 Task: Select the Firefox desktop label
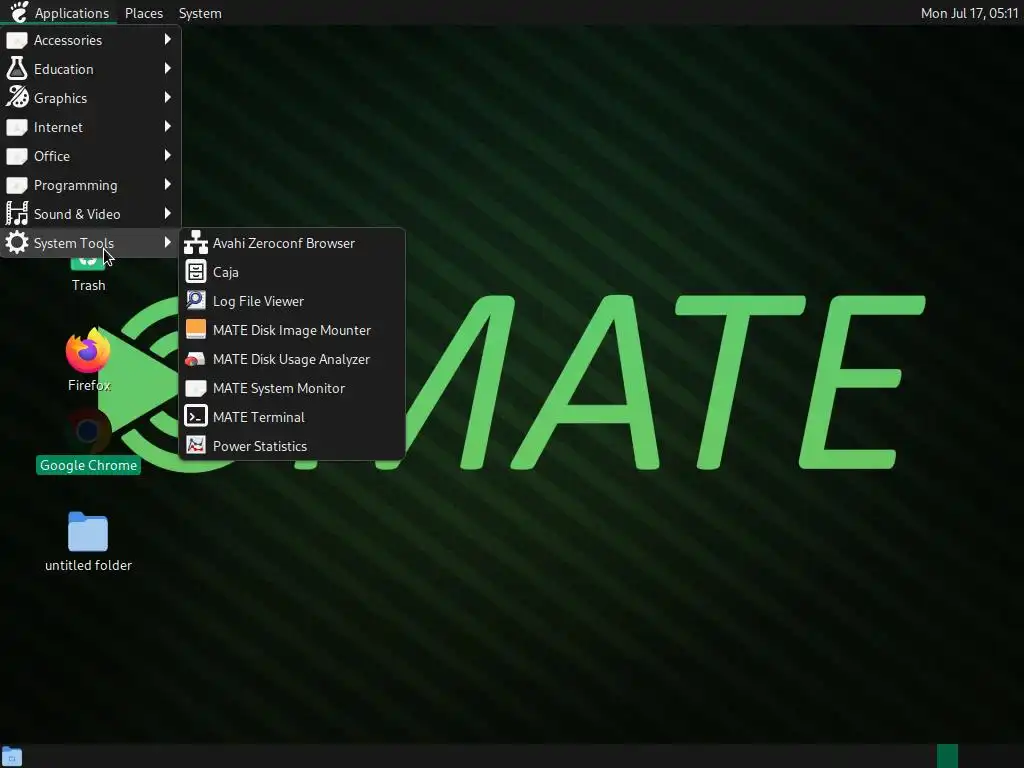click(x=89, y=385)
